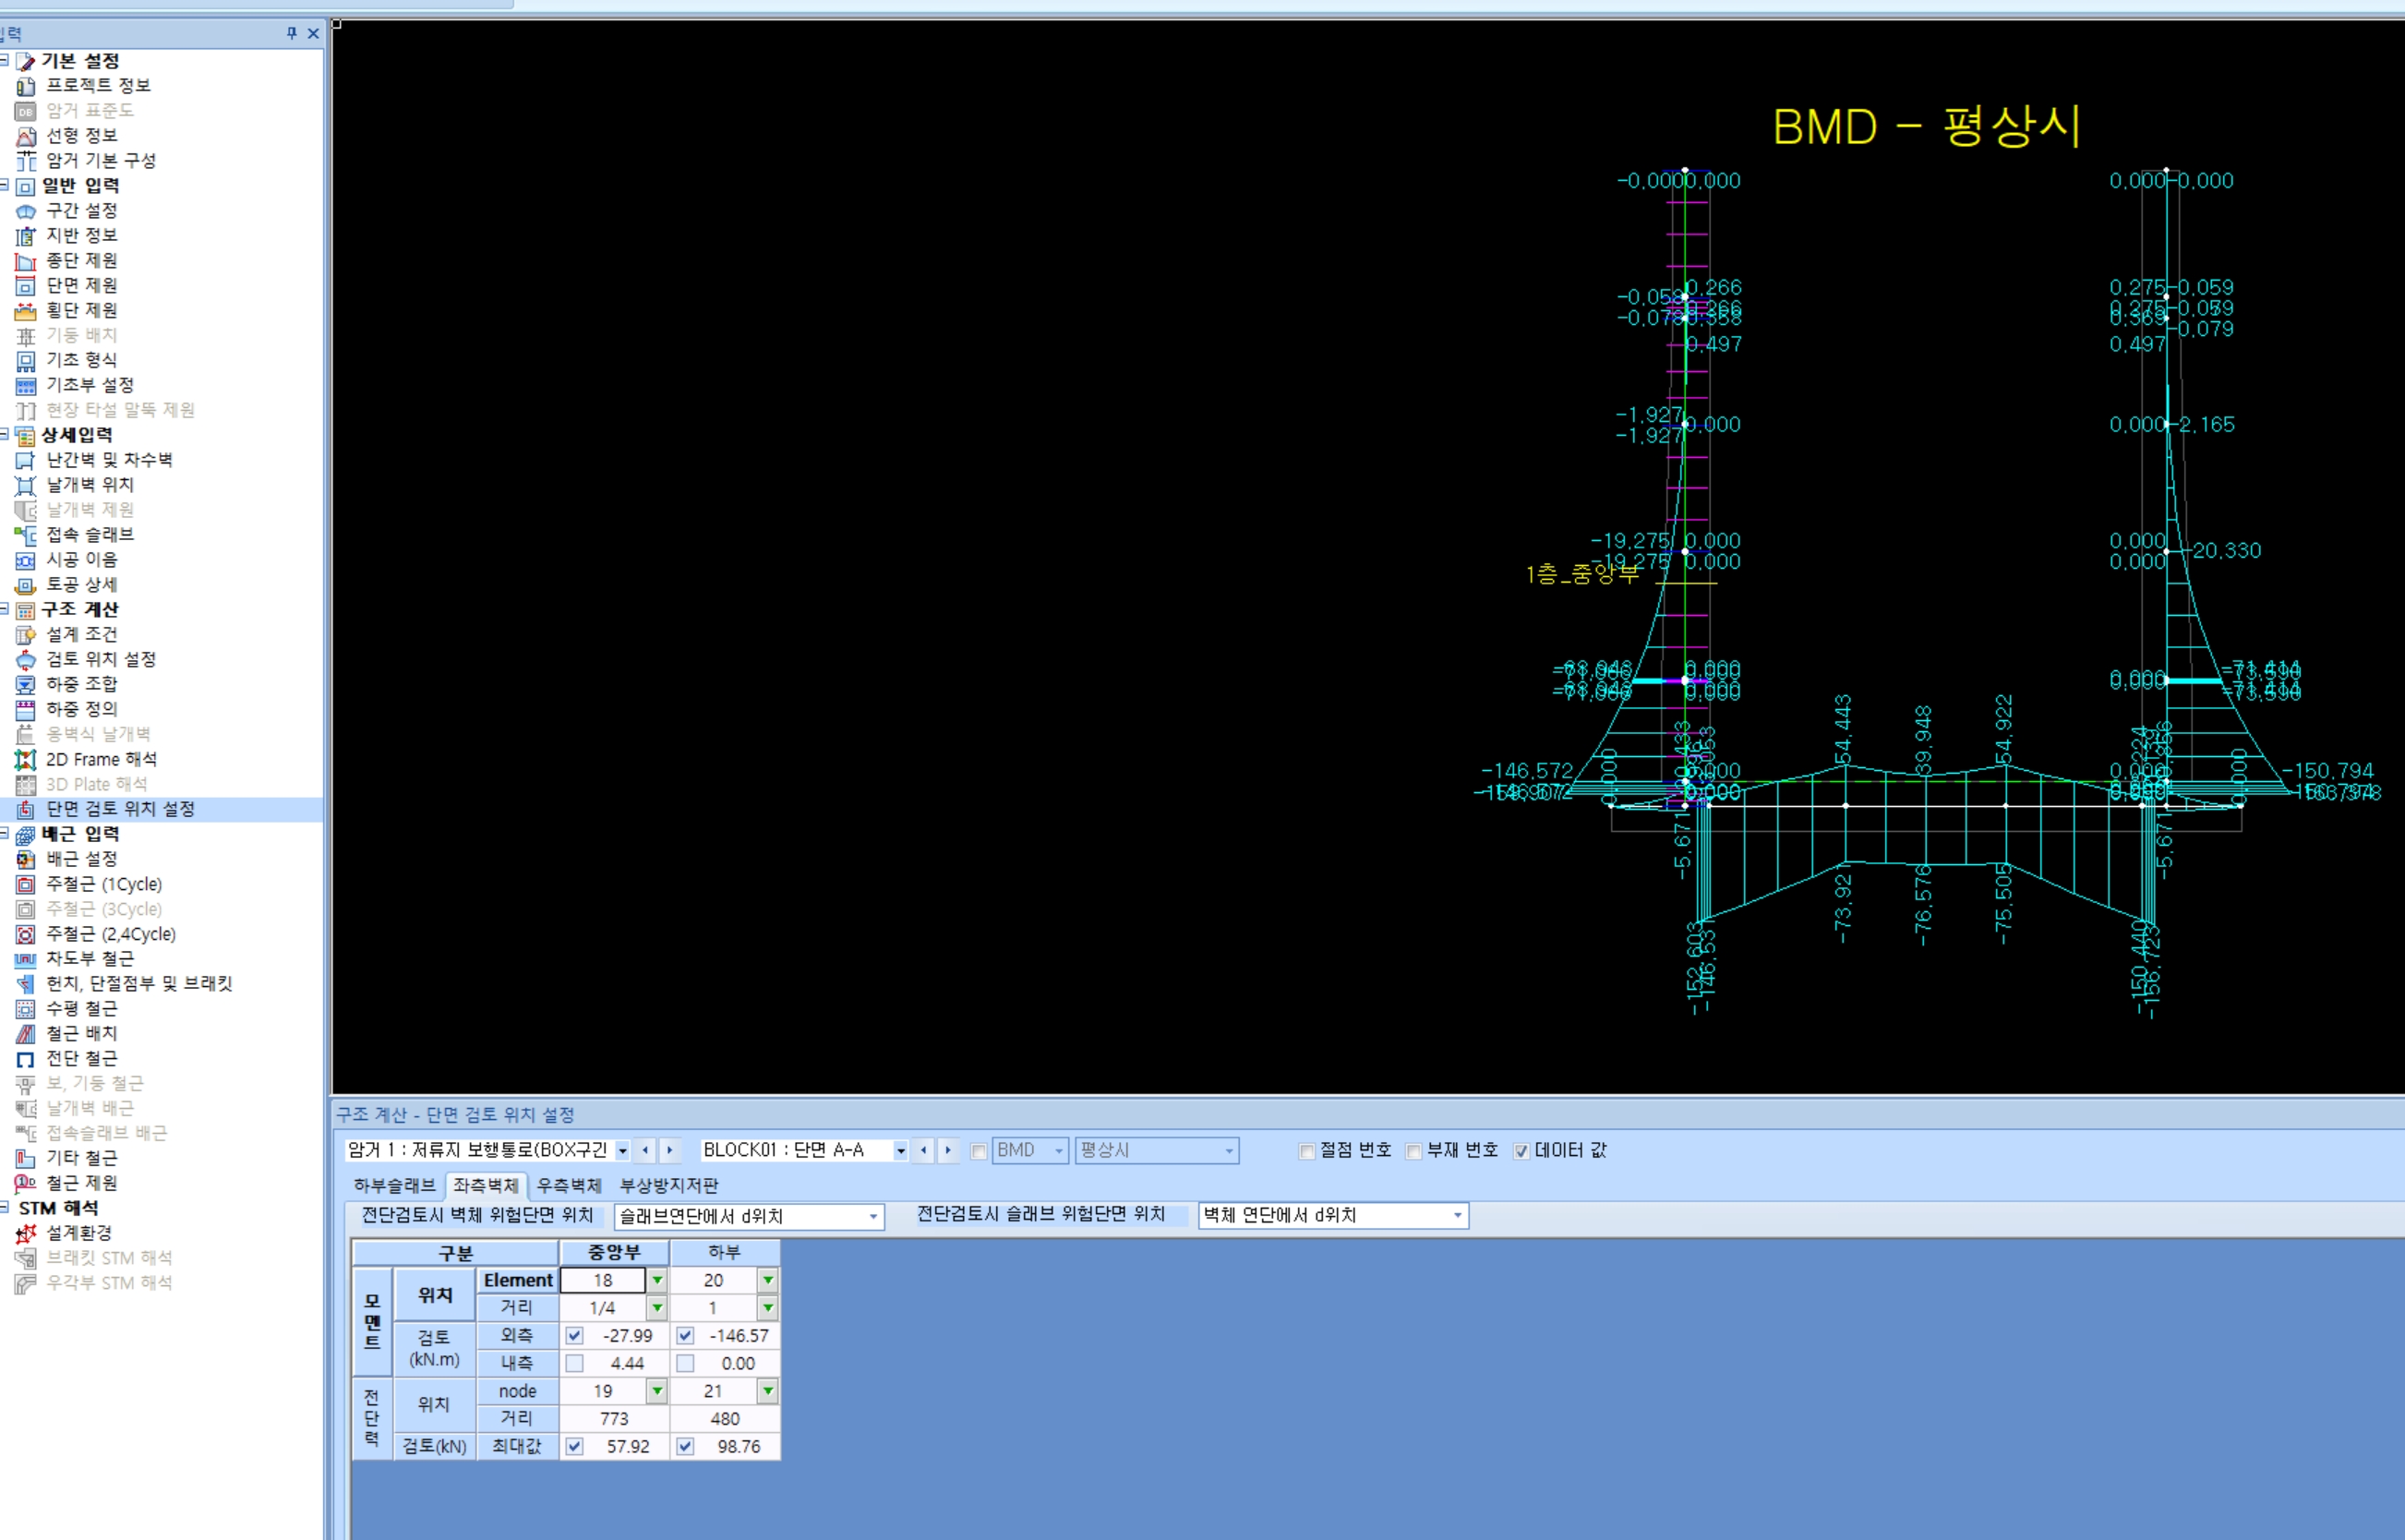2405x1540 pixels.
Task: Check the 내측 moment checkbox for 중앙부
Action: click(x=574, y=1364)
